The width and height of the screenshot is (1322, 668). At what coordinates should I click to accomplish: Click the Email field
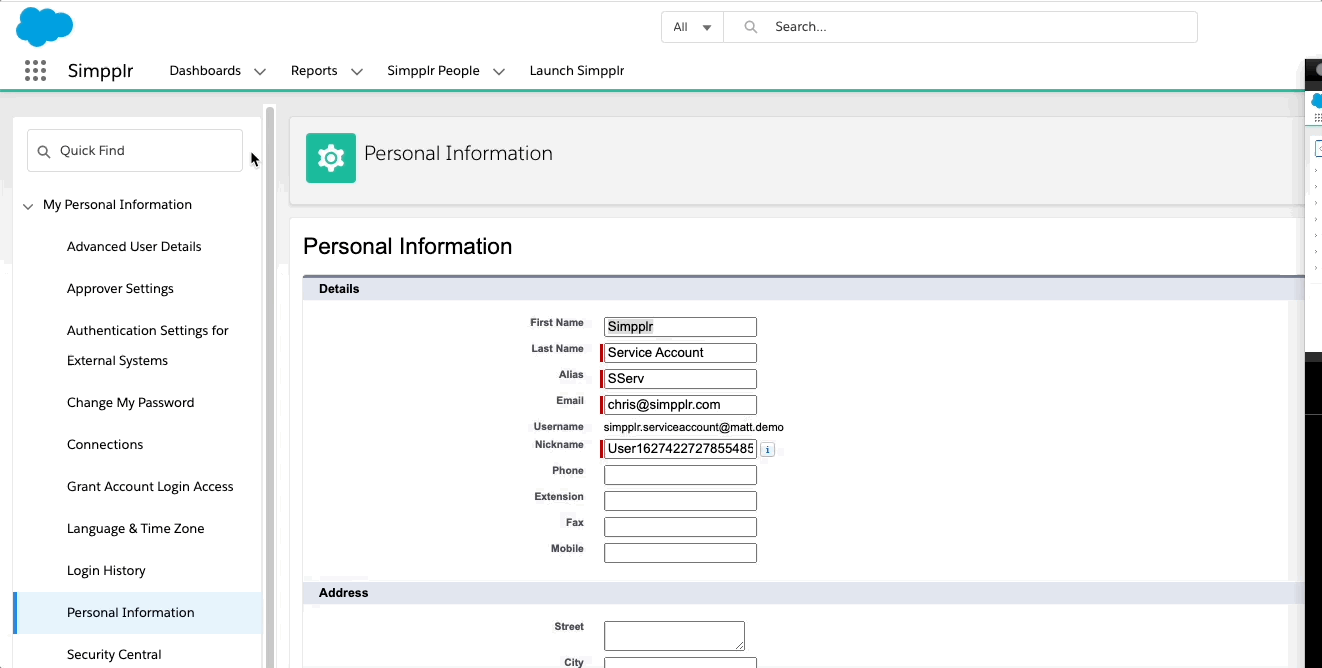(x=680, y=405)
